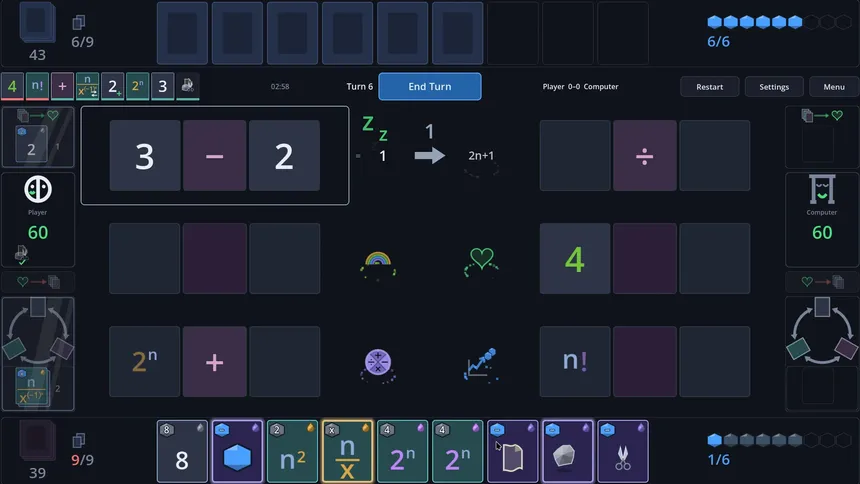
Task: Click the Restart button
Action: [x=710, y=87]
